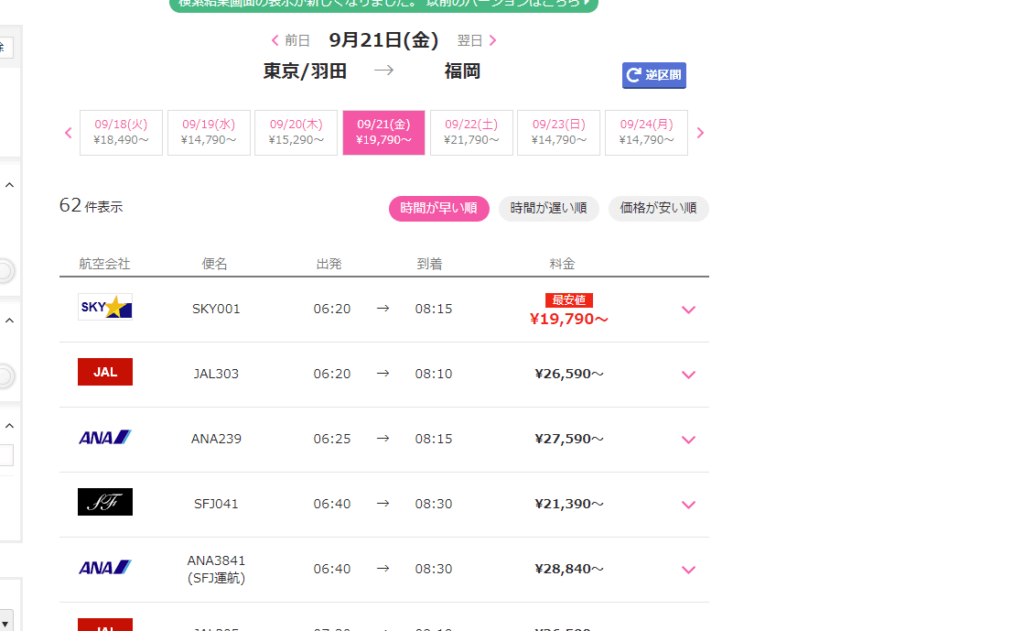Expand the ANA239 flight details chevron
The height and width of the screenshot is (631, 1024).
coord(688,440)
